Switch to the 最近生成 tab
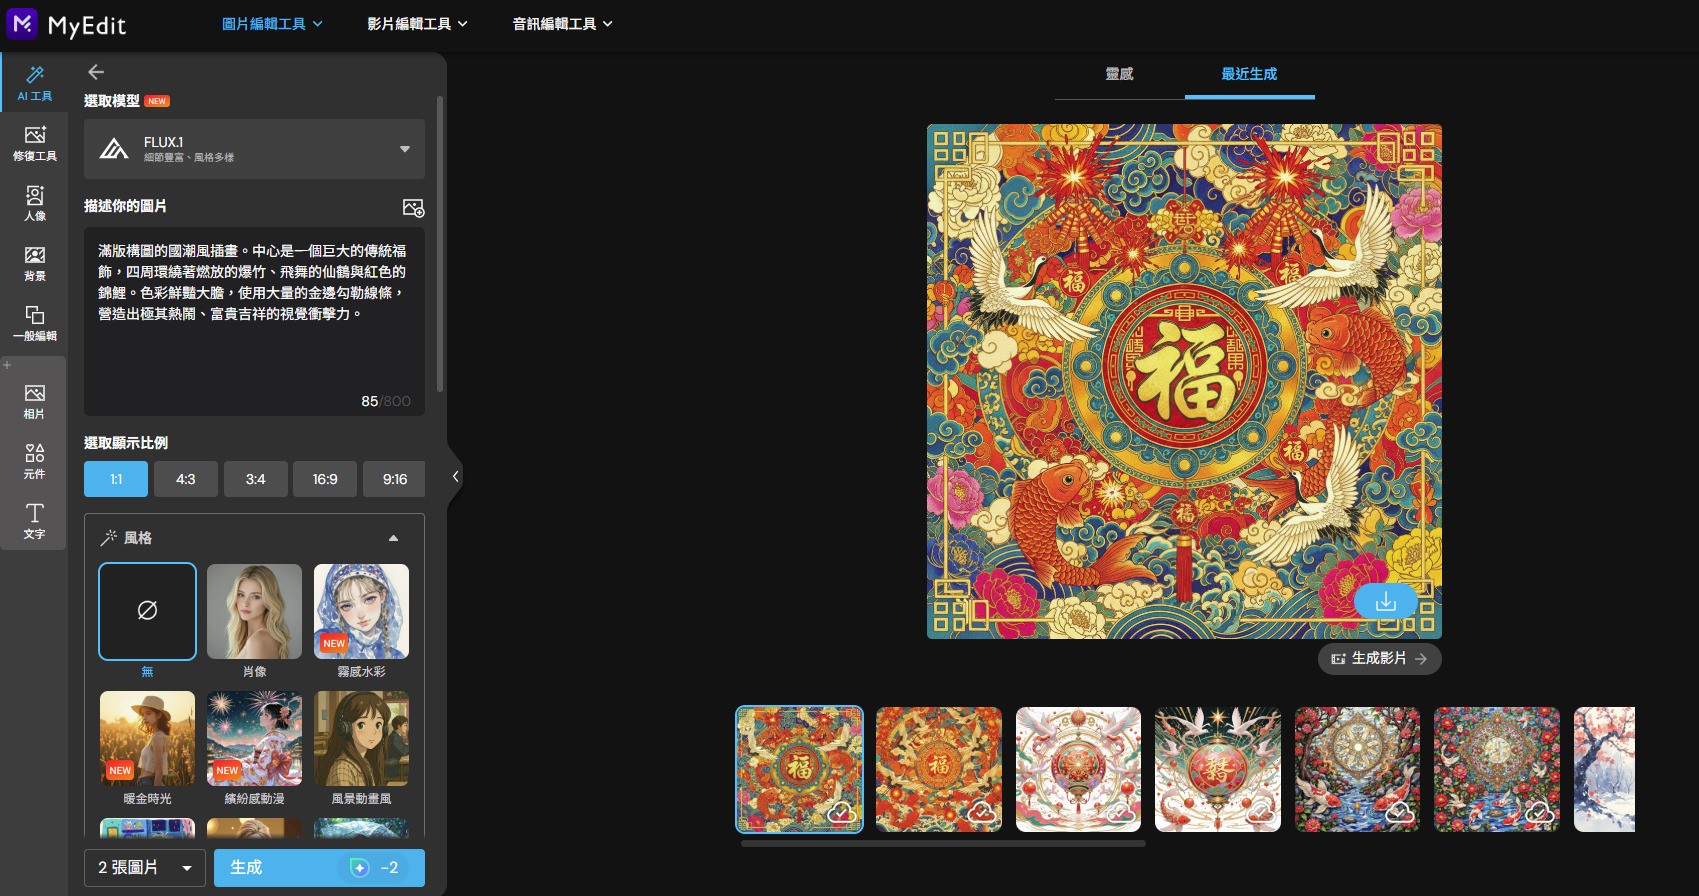The height and width of the screenshot is (896, 1699). [x=1249, y=74]
